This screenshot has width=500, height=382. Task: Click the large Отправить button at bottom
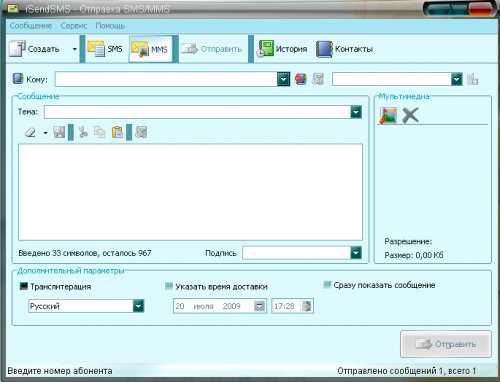click(x=446, y=344)
